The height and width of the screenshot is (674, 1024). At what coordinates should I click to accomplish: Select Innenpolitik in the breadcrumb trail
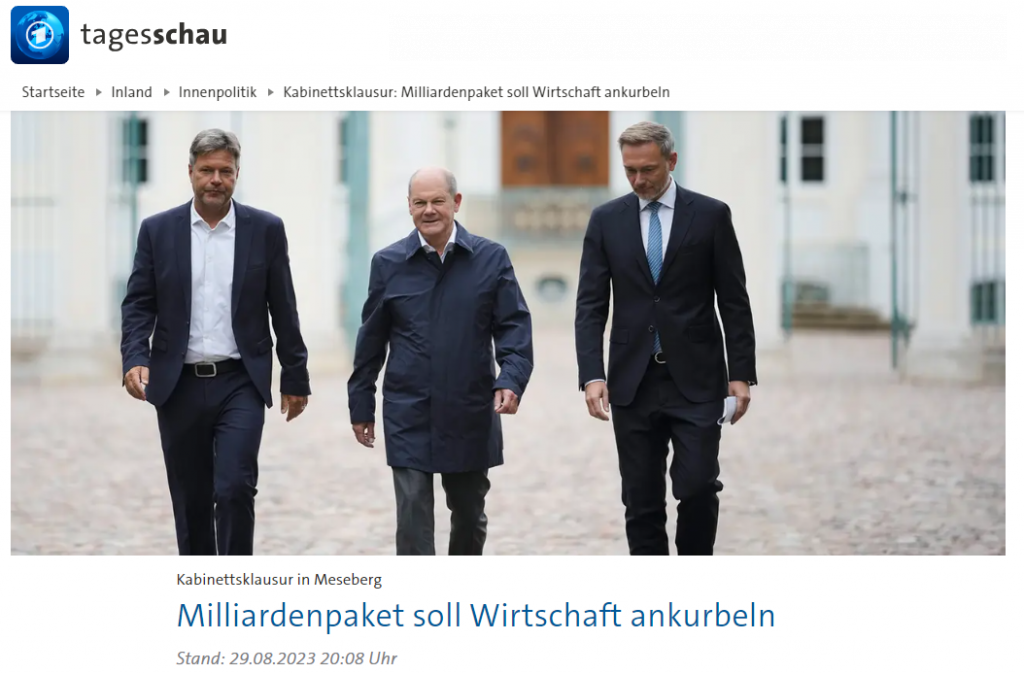click(x=217, y=92)
